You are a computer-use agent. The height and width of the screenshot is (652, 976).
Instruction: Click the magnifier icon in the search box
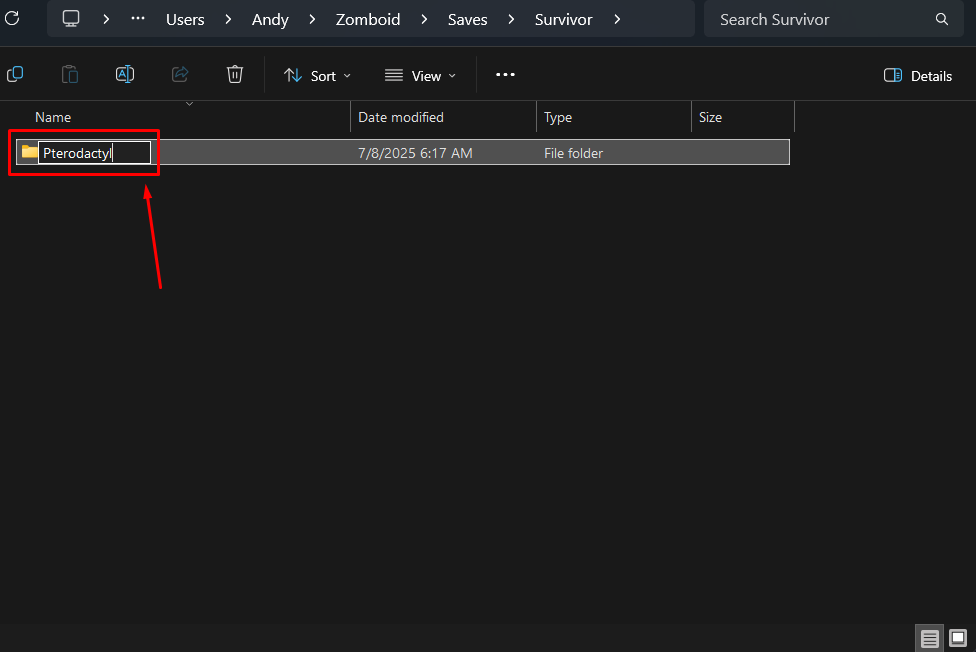(942, 19)
